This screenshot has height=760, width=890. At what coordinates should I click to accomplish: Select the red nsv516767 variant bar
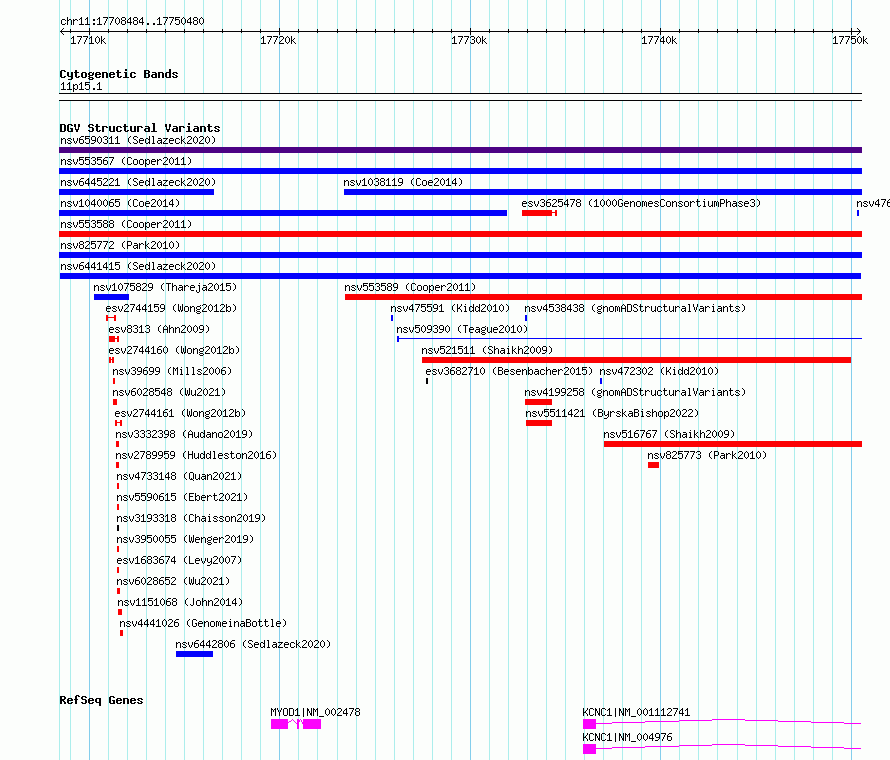click(733, 444)
